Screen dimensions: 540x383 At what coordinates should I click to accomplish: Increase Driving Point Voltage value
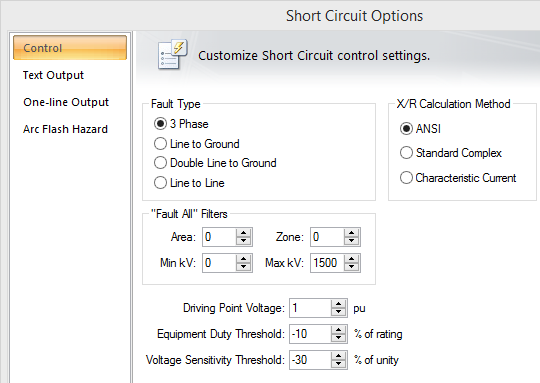(339, 304)
